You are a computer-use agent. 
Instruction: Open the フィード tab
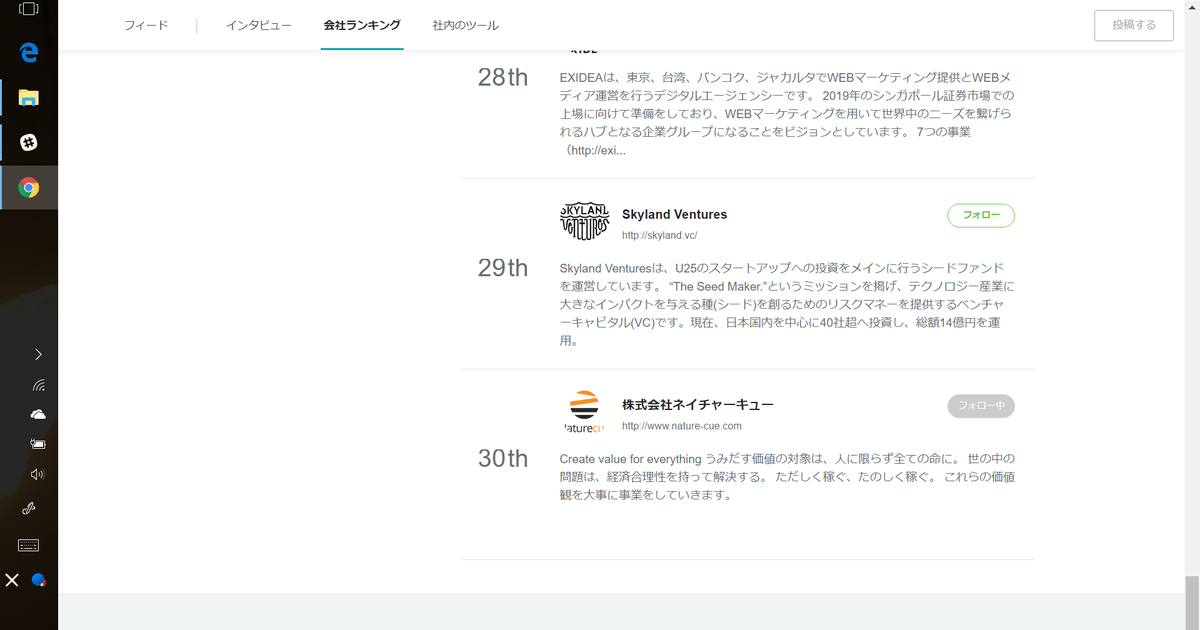[x=146, y=25]
